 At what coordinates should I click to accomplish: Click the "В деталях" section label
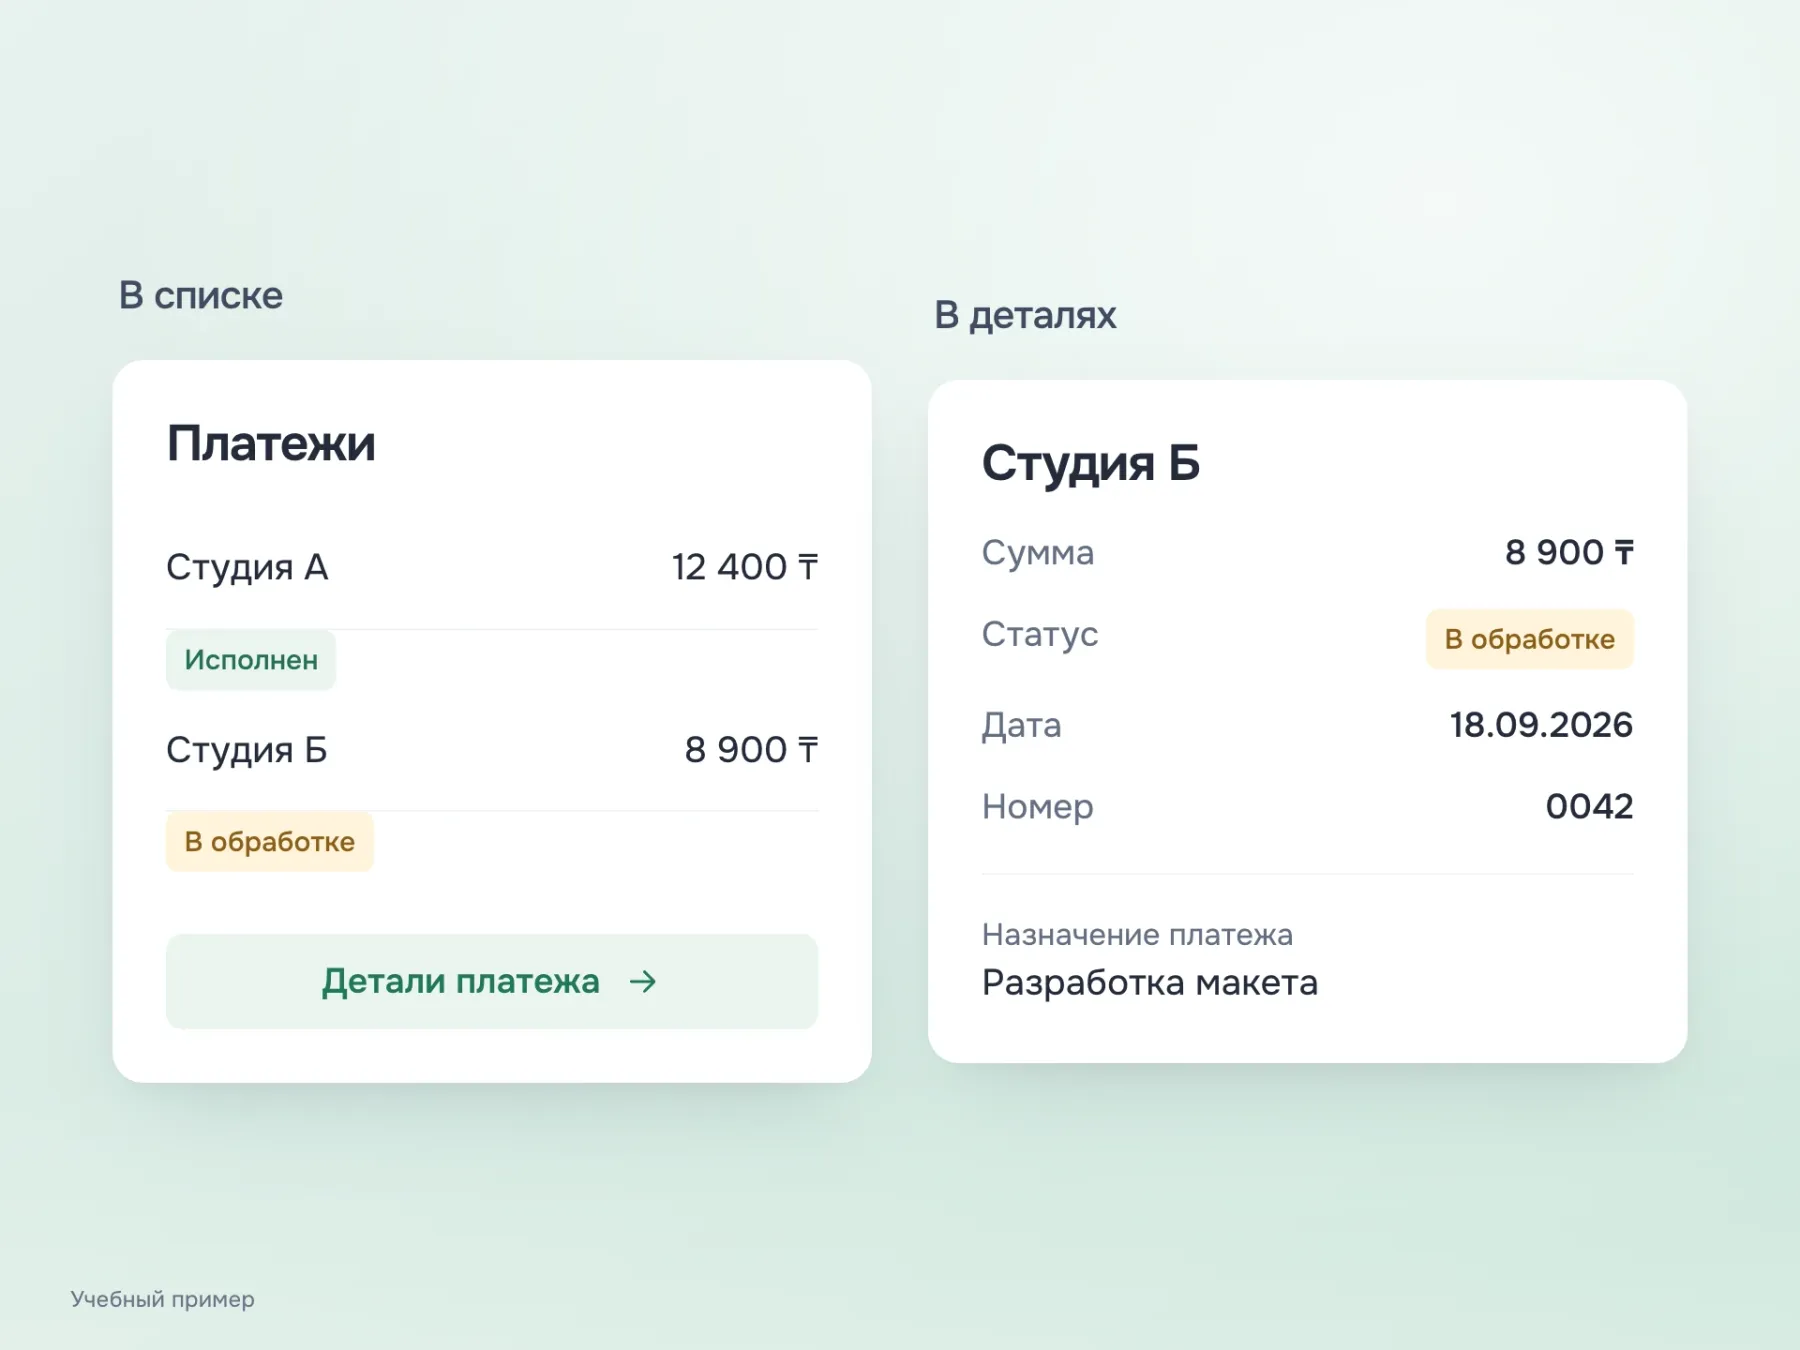pyautogui.click(x=1025, y=315)
